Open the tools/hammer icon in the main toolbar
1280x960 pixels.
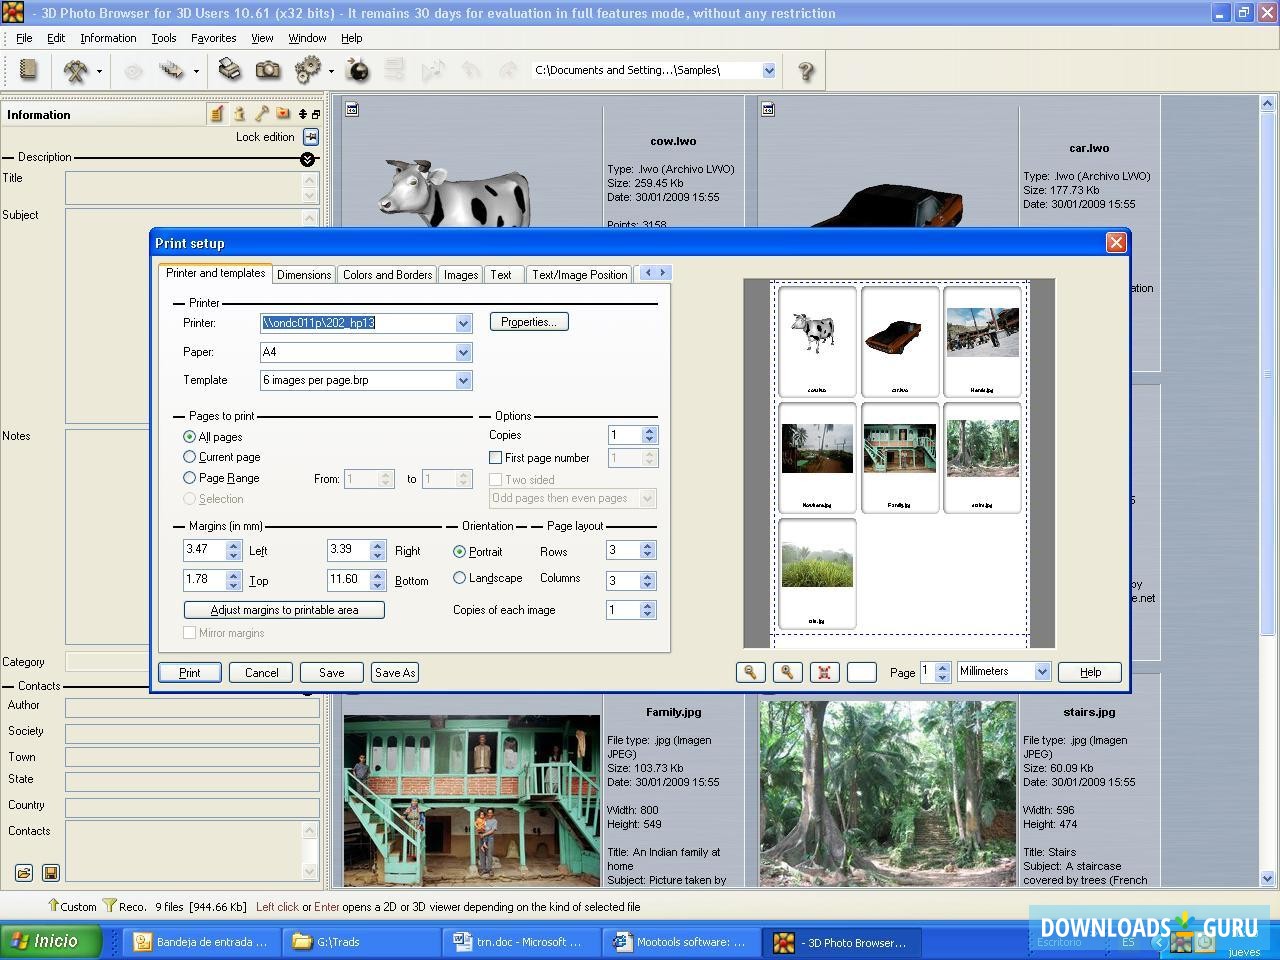[x=75, y=70]
